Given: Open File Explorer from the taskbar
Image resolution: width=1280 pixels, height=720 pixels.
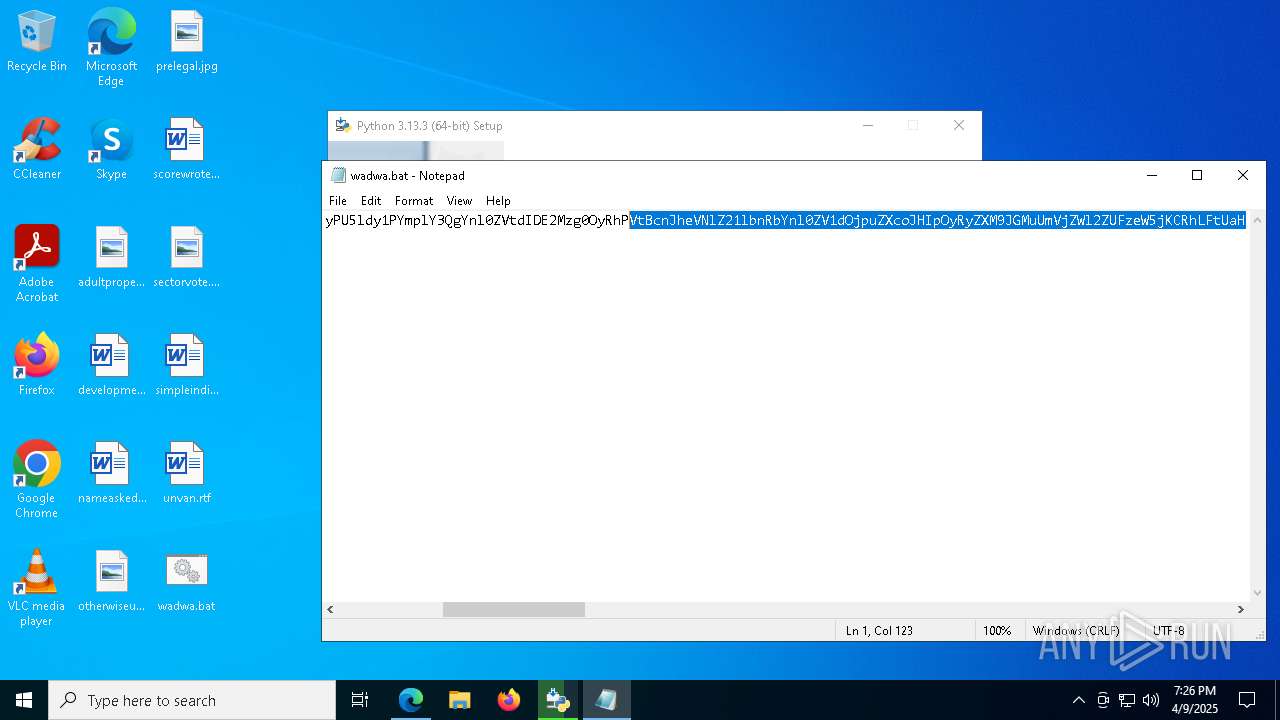Looking at the screenshot, I should click(x=460, y=700).
